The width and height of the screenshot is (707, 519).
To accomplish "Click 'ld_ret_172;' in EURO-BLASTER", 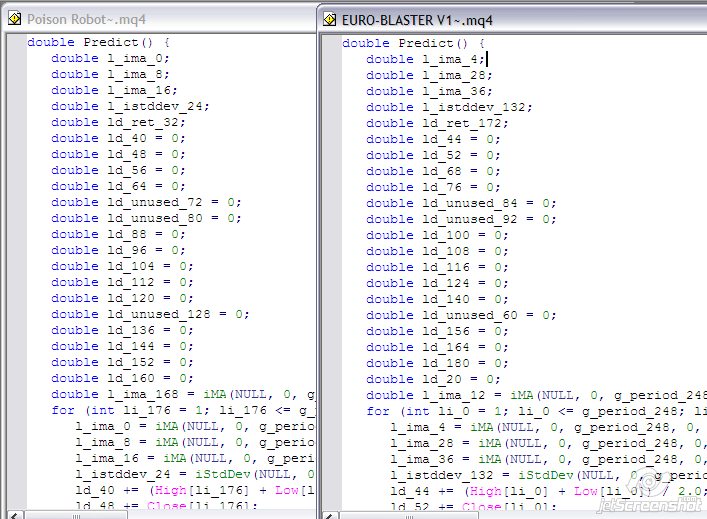I will 465,124.
